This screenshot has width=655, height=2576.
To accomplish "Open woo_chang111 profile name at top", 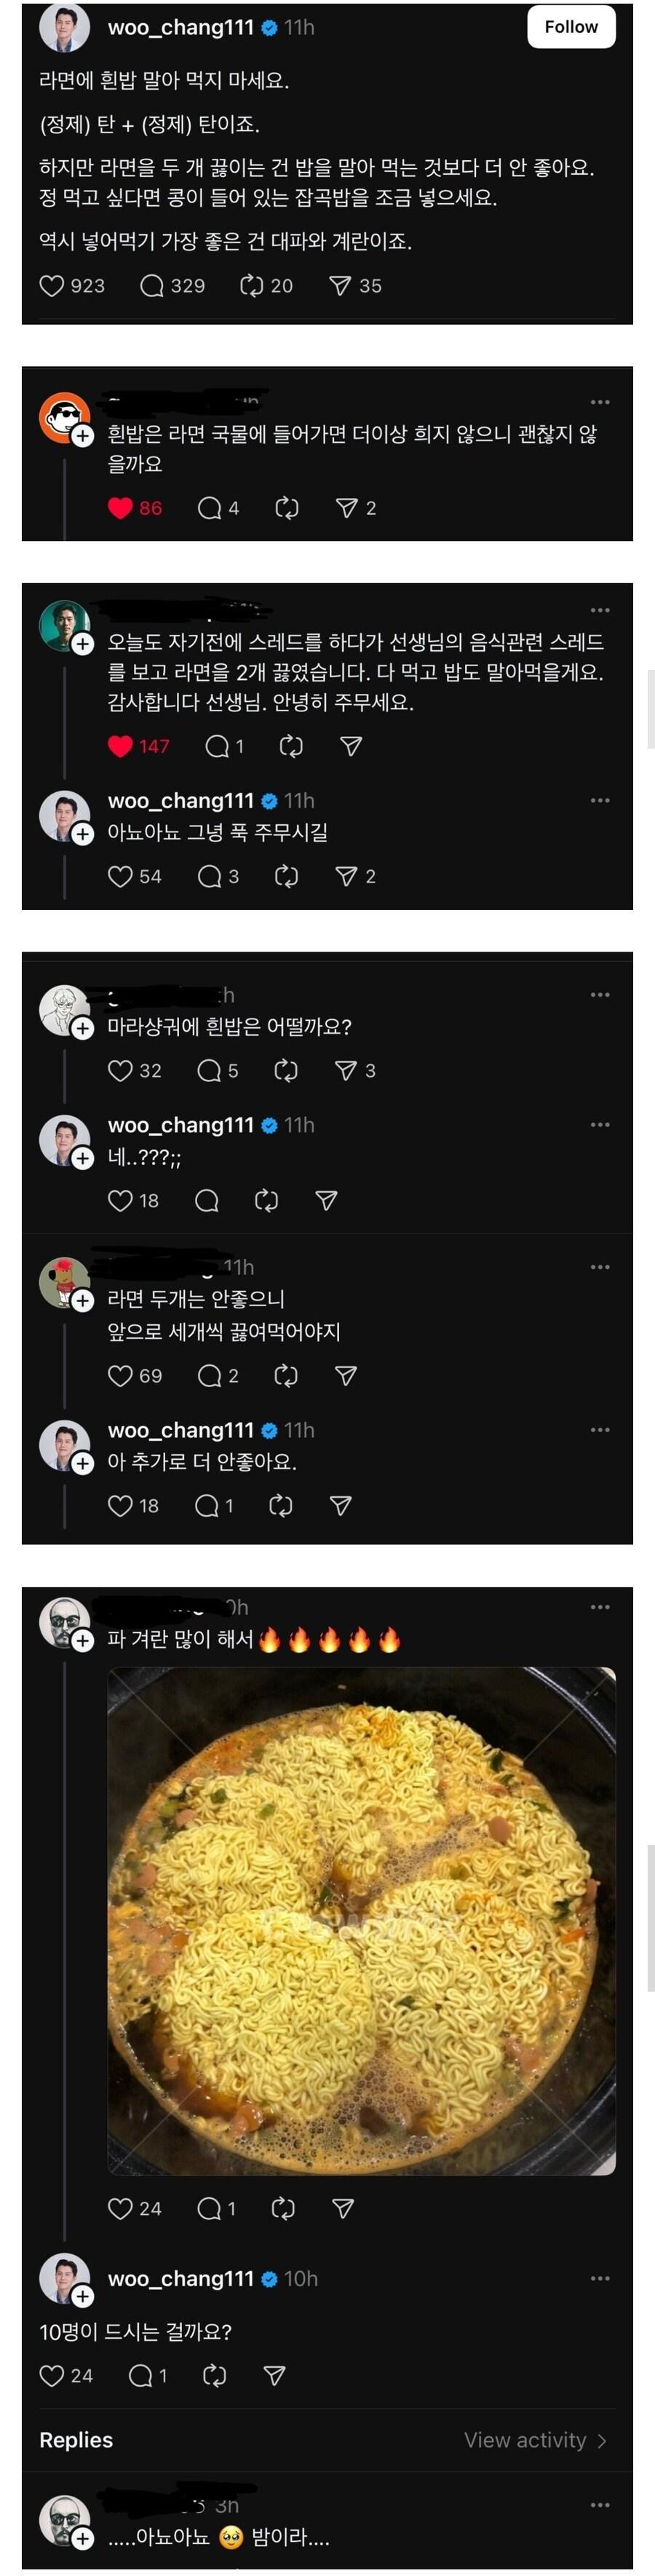I will 181,27.
